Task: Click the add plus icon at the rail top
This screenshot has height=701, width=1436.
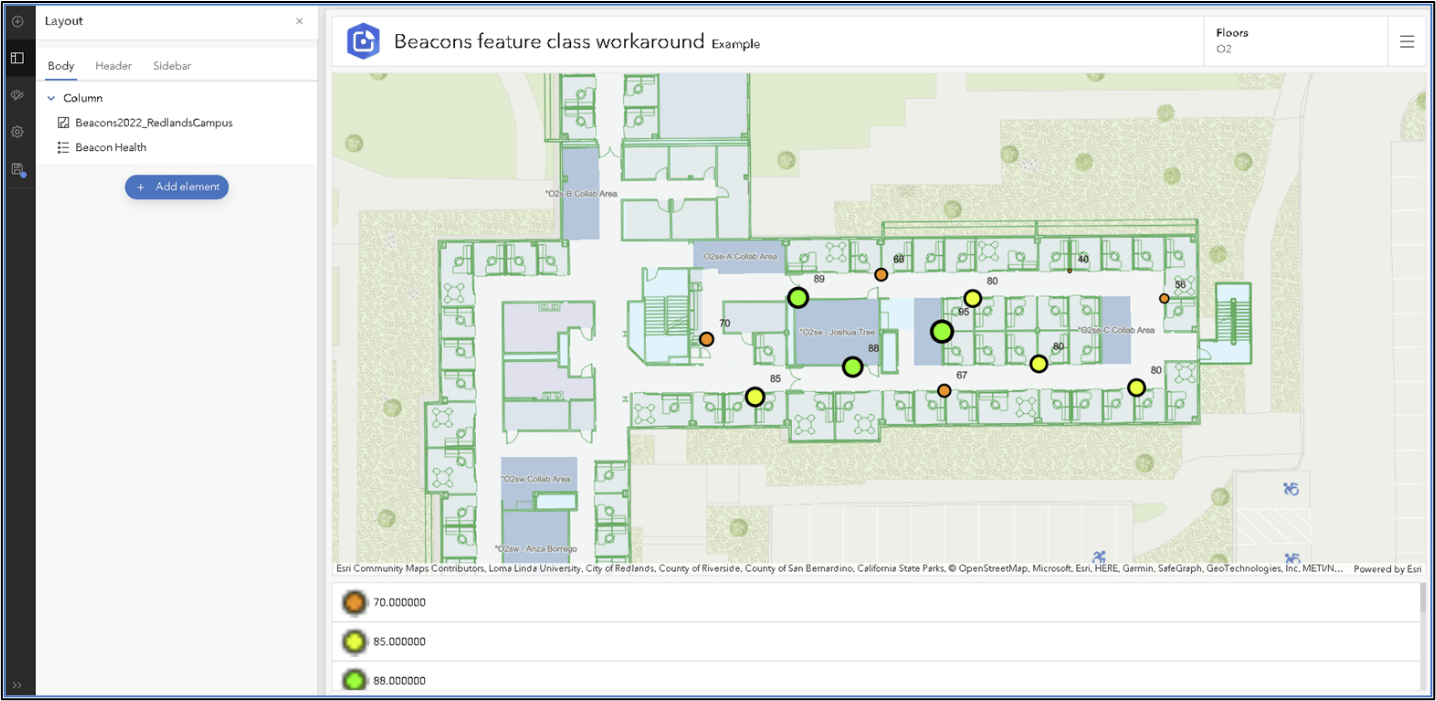Action: pos(17,20)
